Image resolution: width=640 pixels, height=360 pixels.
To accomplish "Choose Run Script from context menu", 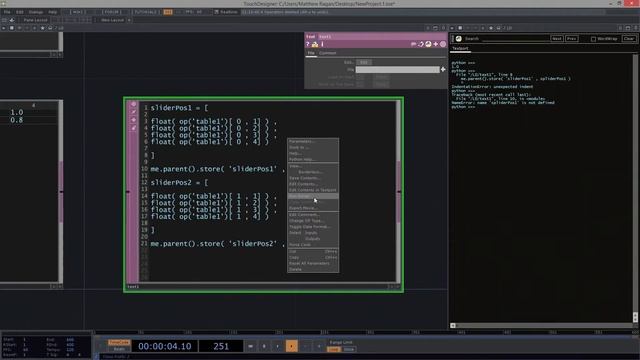I will tap(313, 196).
